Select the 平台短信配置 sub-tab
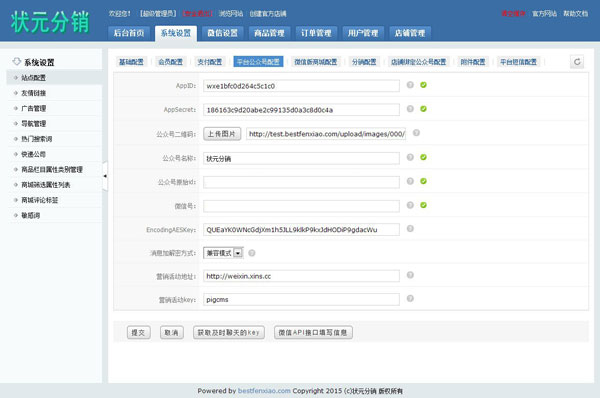600x398 pixels. [x=518, y=62]
